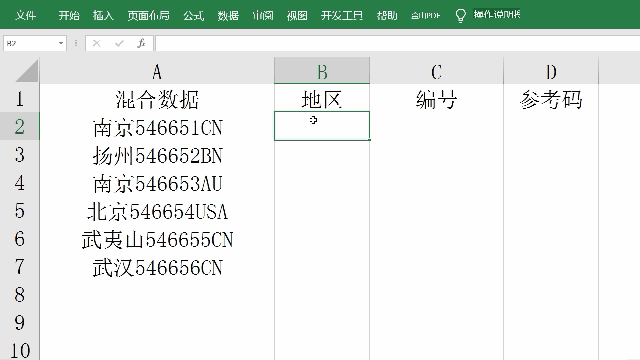Screen dimensions: 640x360
Task: Click the formula bar confirm checkmark icon
Action: [119, 43]
